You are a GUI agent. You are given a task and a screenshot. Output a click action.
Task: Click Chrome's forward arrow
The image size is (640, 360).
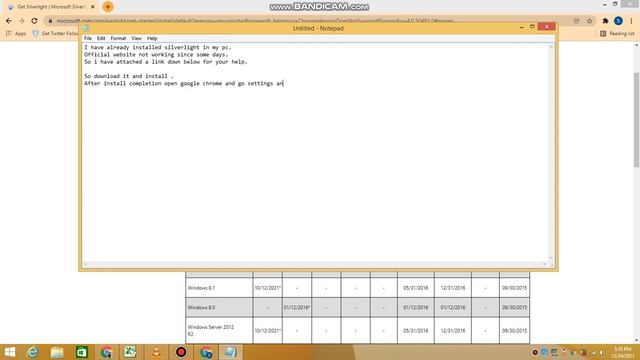(22, 21)
